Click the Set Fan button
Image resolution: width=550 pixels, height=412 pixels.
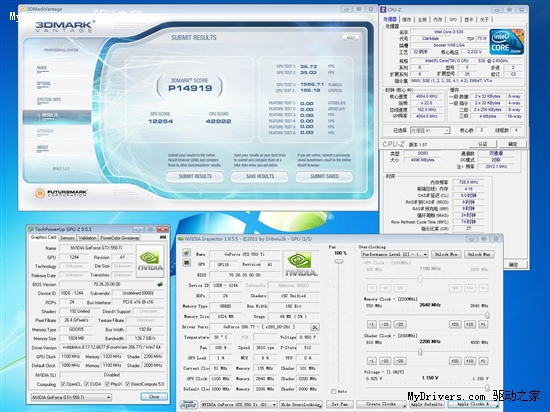coord(340,405)
